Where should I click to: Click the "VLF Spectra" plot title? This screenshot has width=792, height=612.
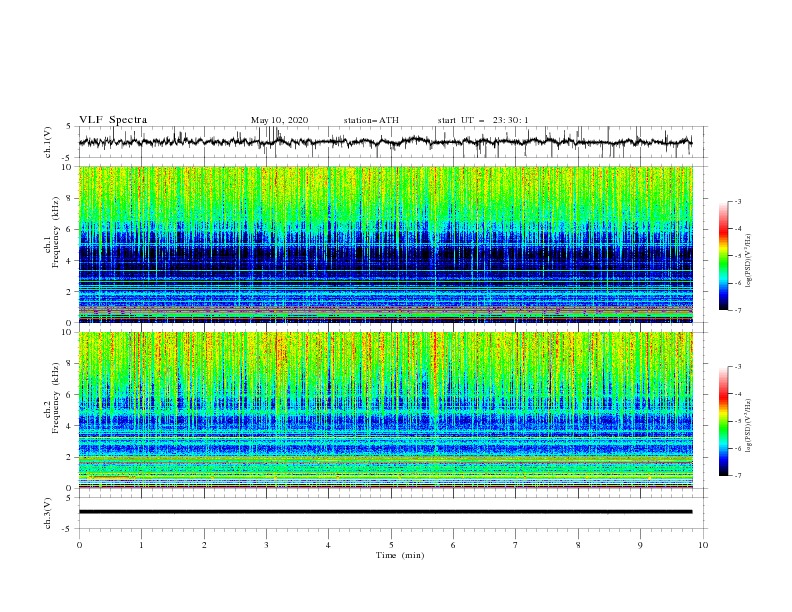[113, 120]
